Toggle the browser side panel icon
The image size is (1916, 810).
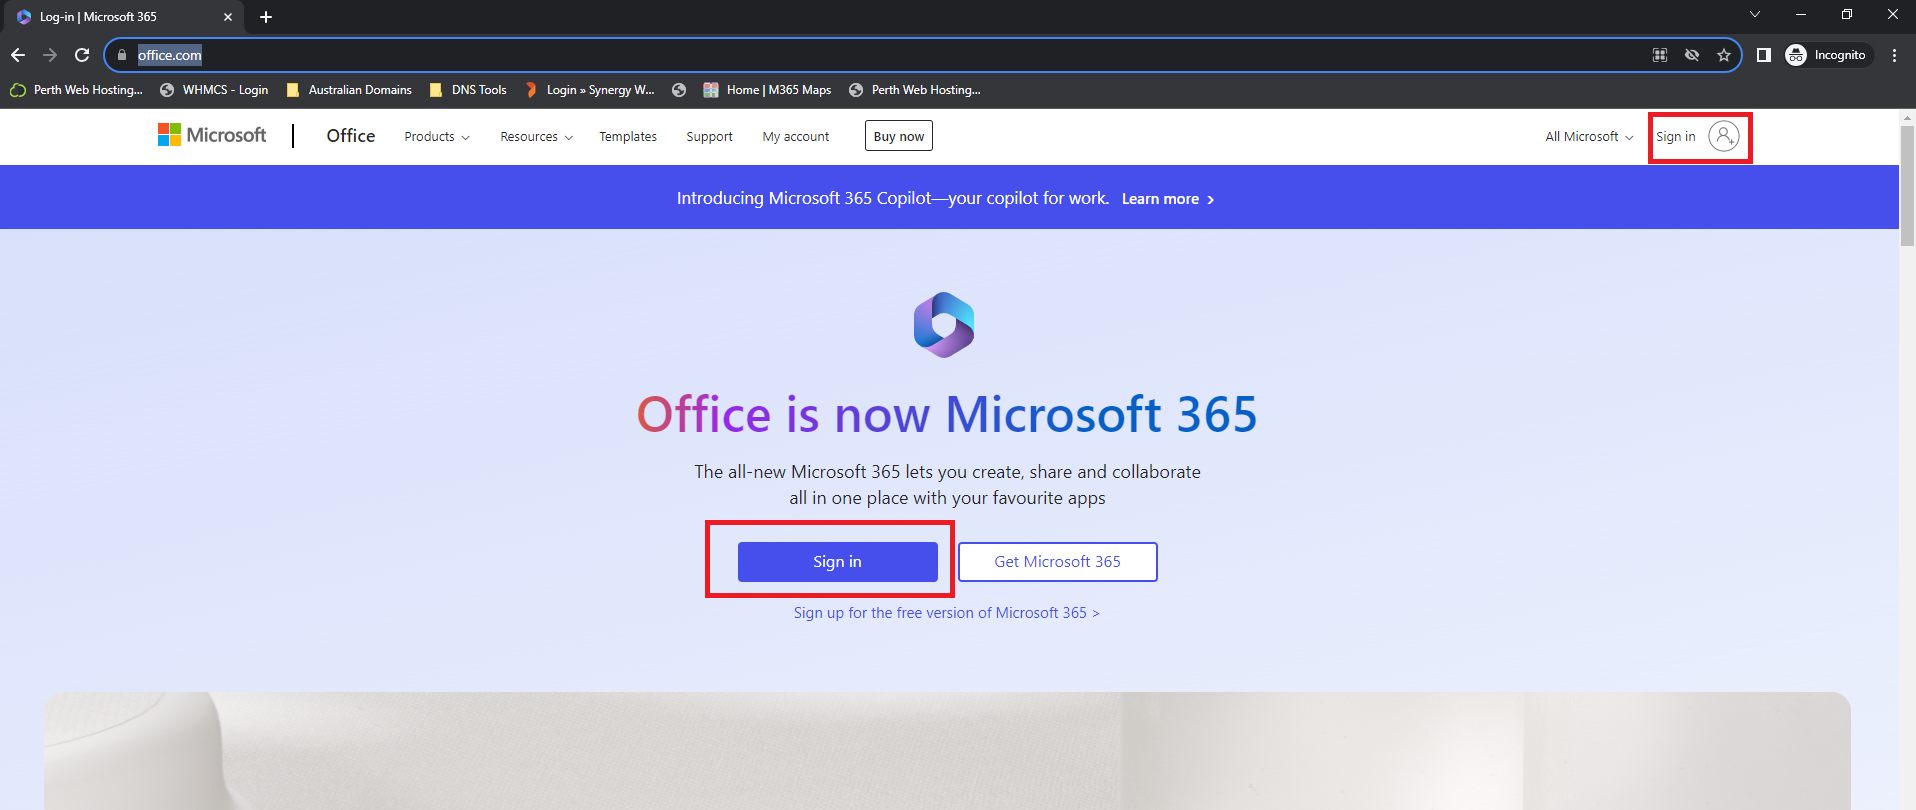1764,55
